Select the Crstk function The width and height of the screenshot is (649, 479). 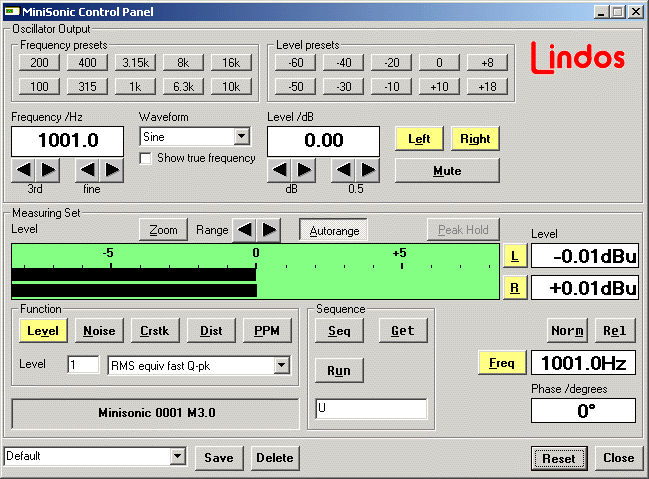(155, 331)
